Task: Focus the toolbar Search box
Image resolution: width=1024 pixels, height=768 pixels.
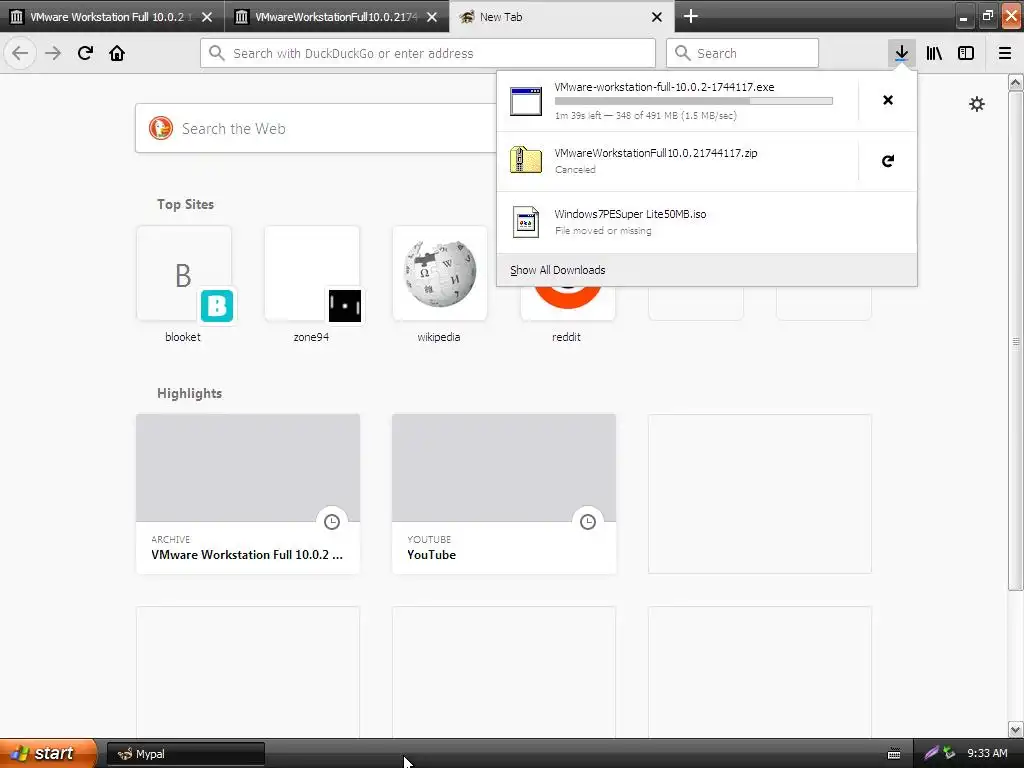Action: tap(742, 53)
